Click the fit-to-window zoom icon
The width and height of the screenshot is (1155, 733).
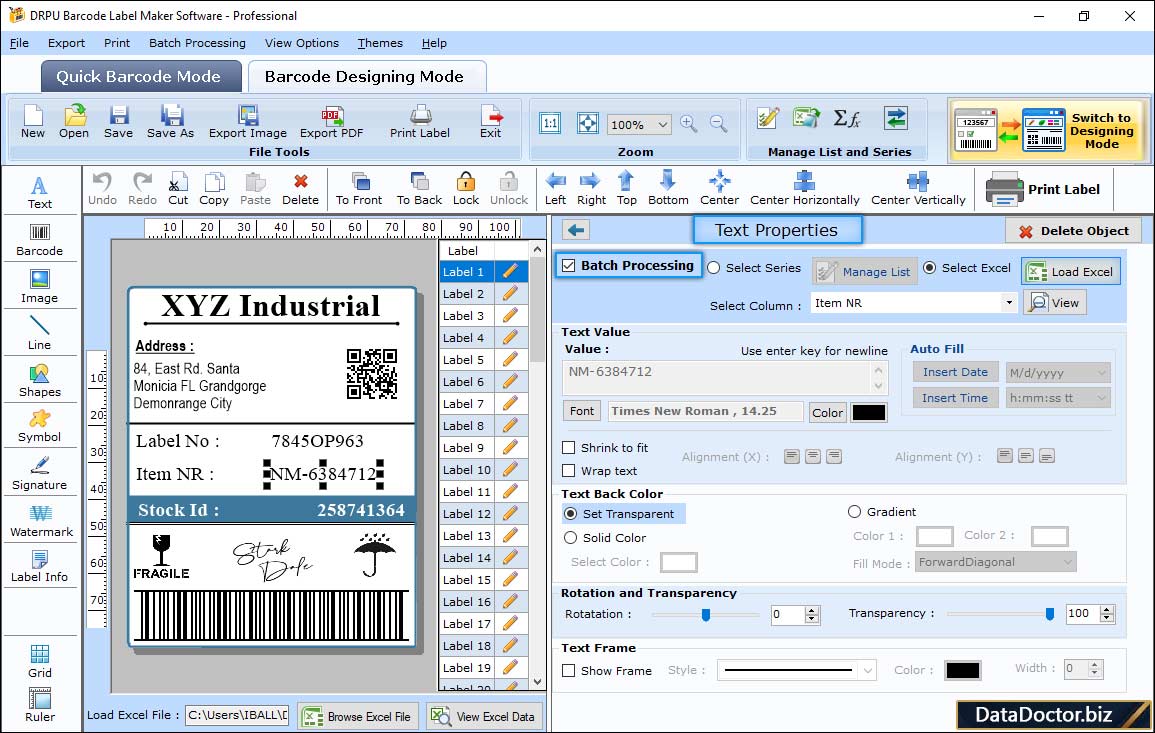pos(588,124)
